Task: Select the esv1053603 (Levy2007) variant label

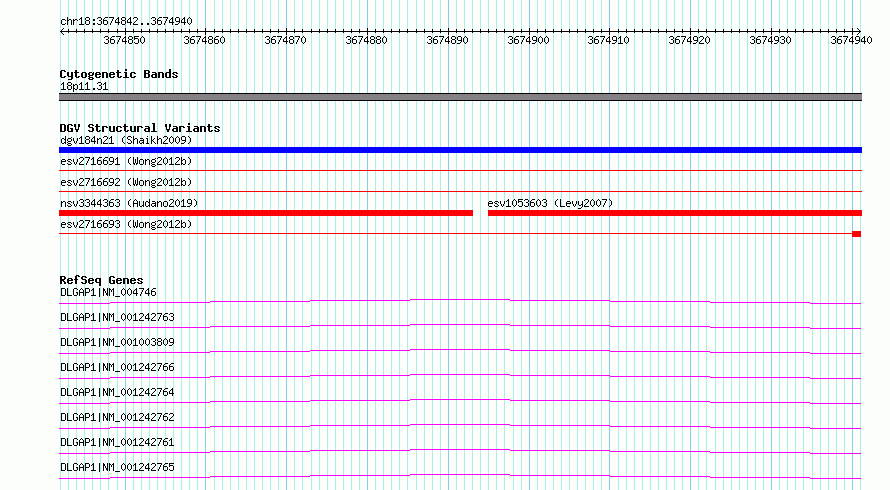Action: [550, 203]
